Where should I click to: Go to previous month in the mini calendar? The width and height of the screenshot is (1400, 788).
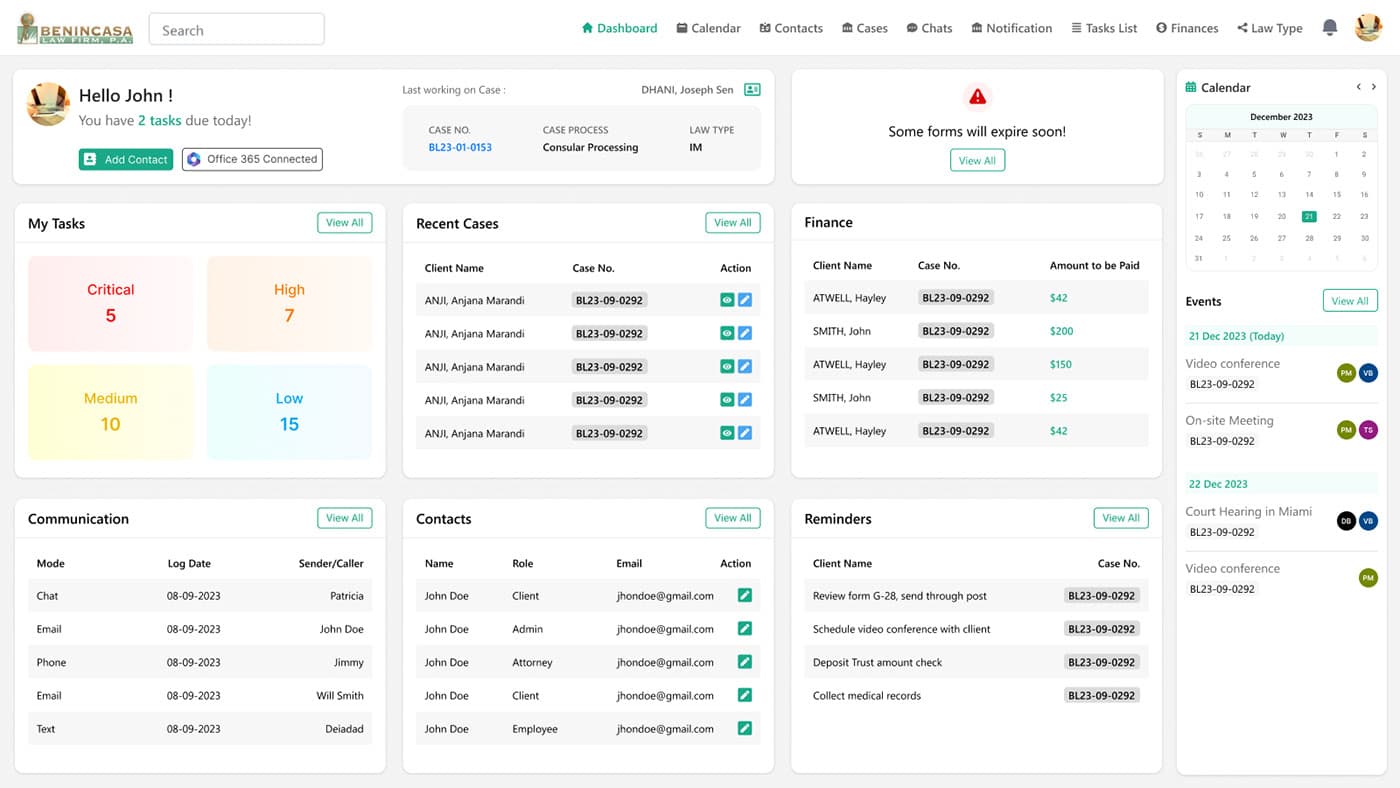(1358, 87)
